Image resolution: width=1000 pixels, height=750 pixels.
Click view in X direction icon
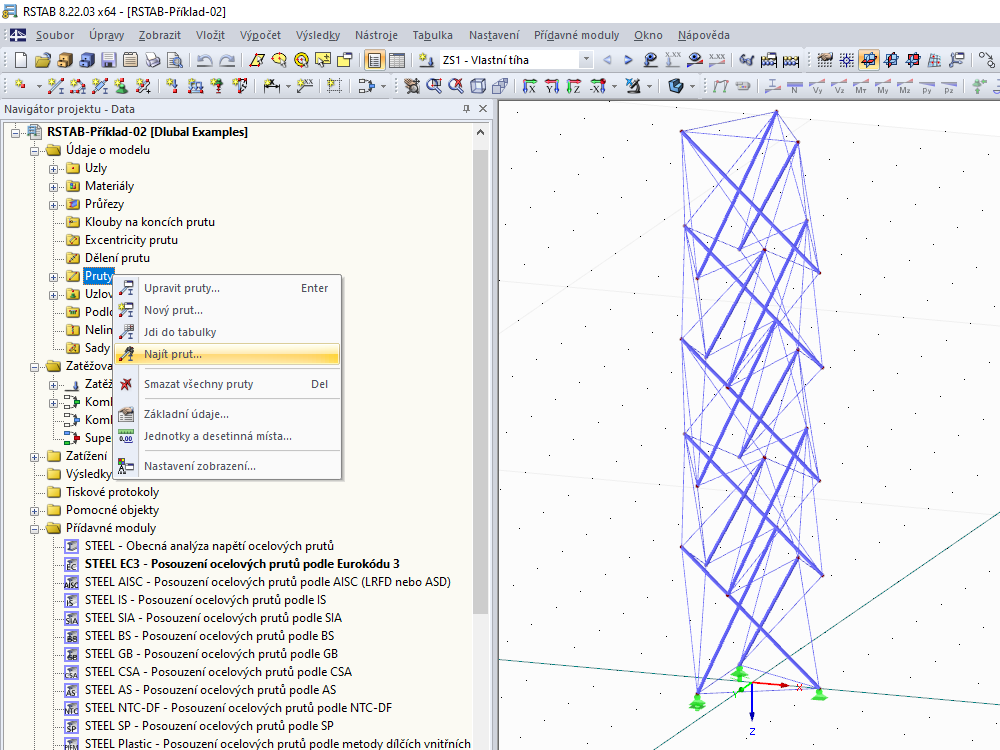(529, 85)
